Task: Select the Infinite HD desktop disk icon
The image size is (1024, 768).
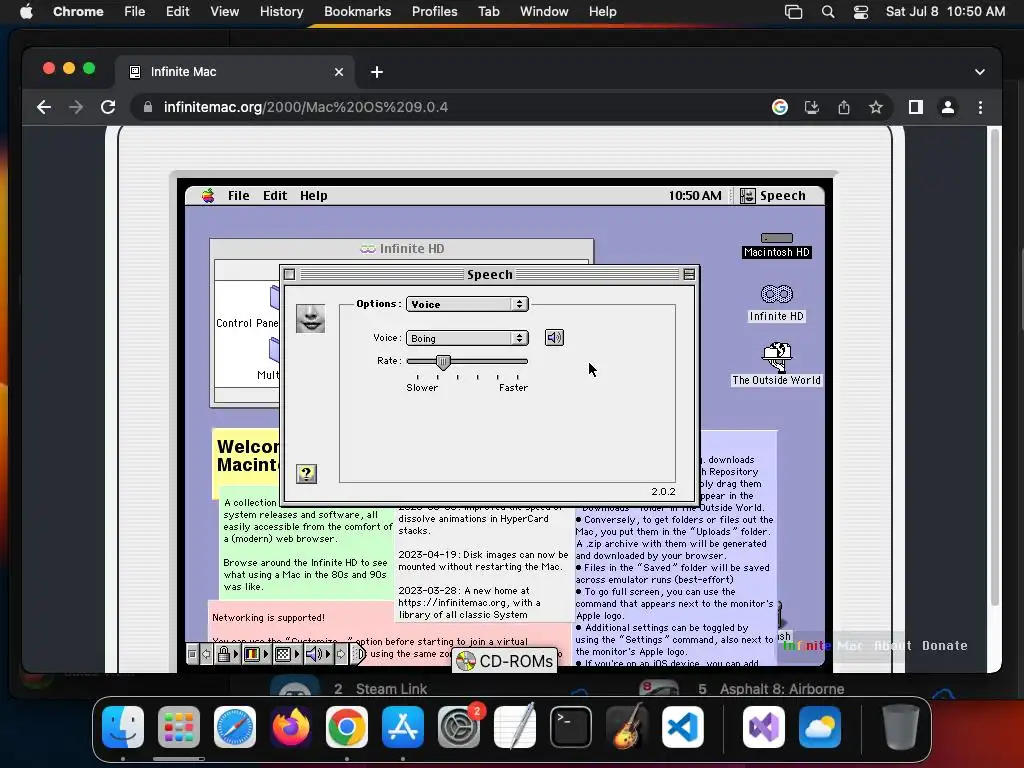Action: [776, 304]
